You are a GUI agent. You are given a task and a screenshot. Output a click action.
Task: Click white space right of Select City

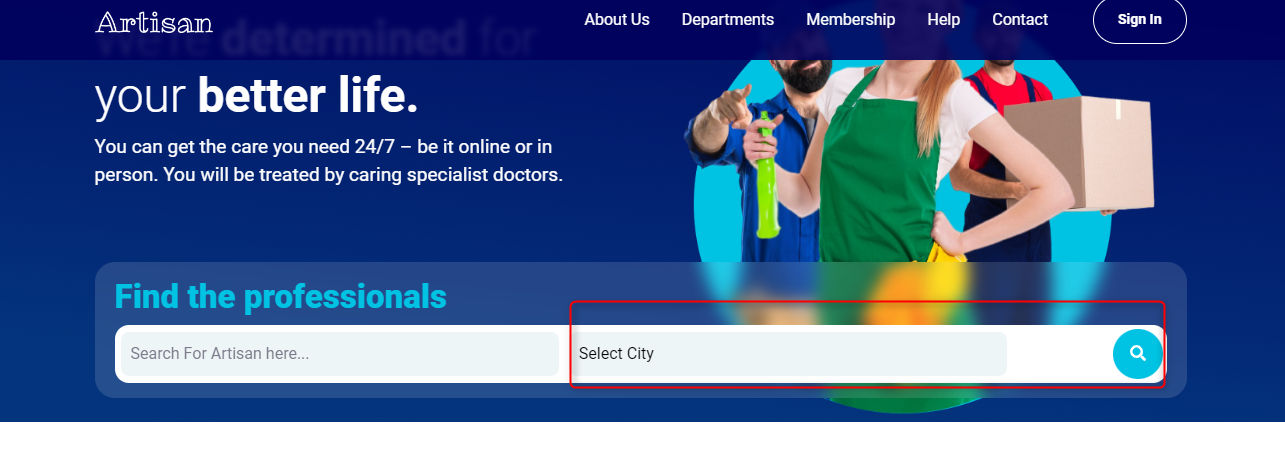click(x=1059, y=354)
